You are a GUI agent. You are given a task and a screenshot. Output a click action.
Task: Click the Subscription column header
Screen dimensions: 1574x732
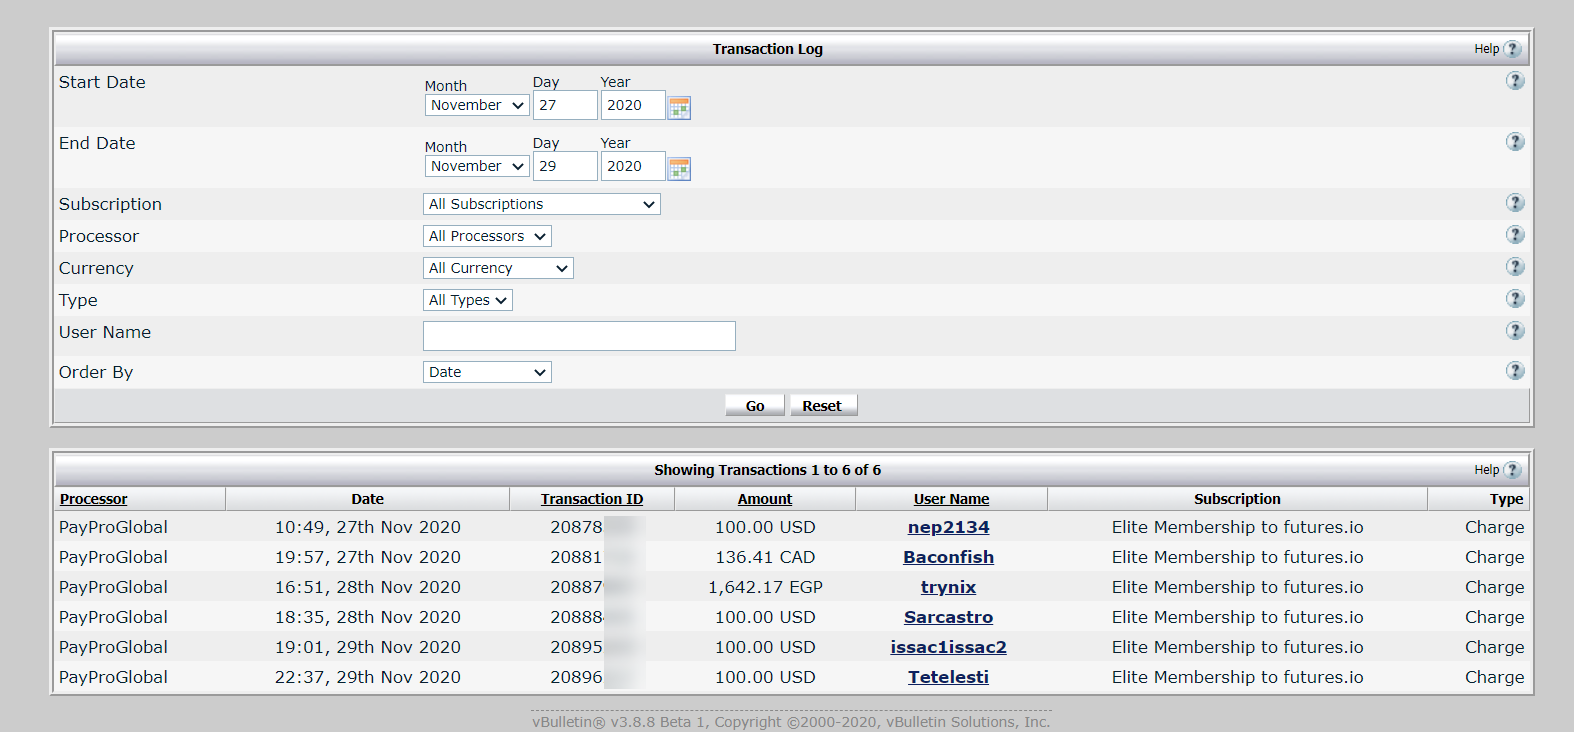pos(1237,499)
